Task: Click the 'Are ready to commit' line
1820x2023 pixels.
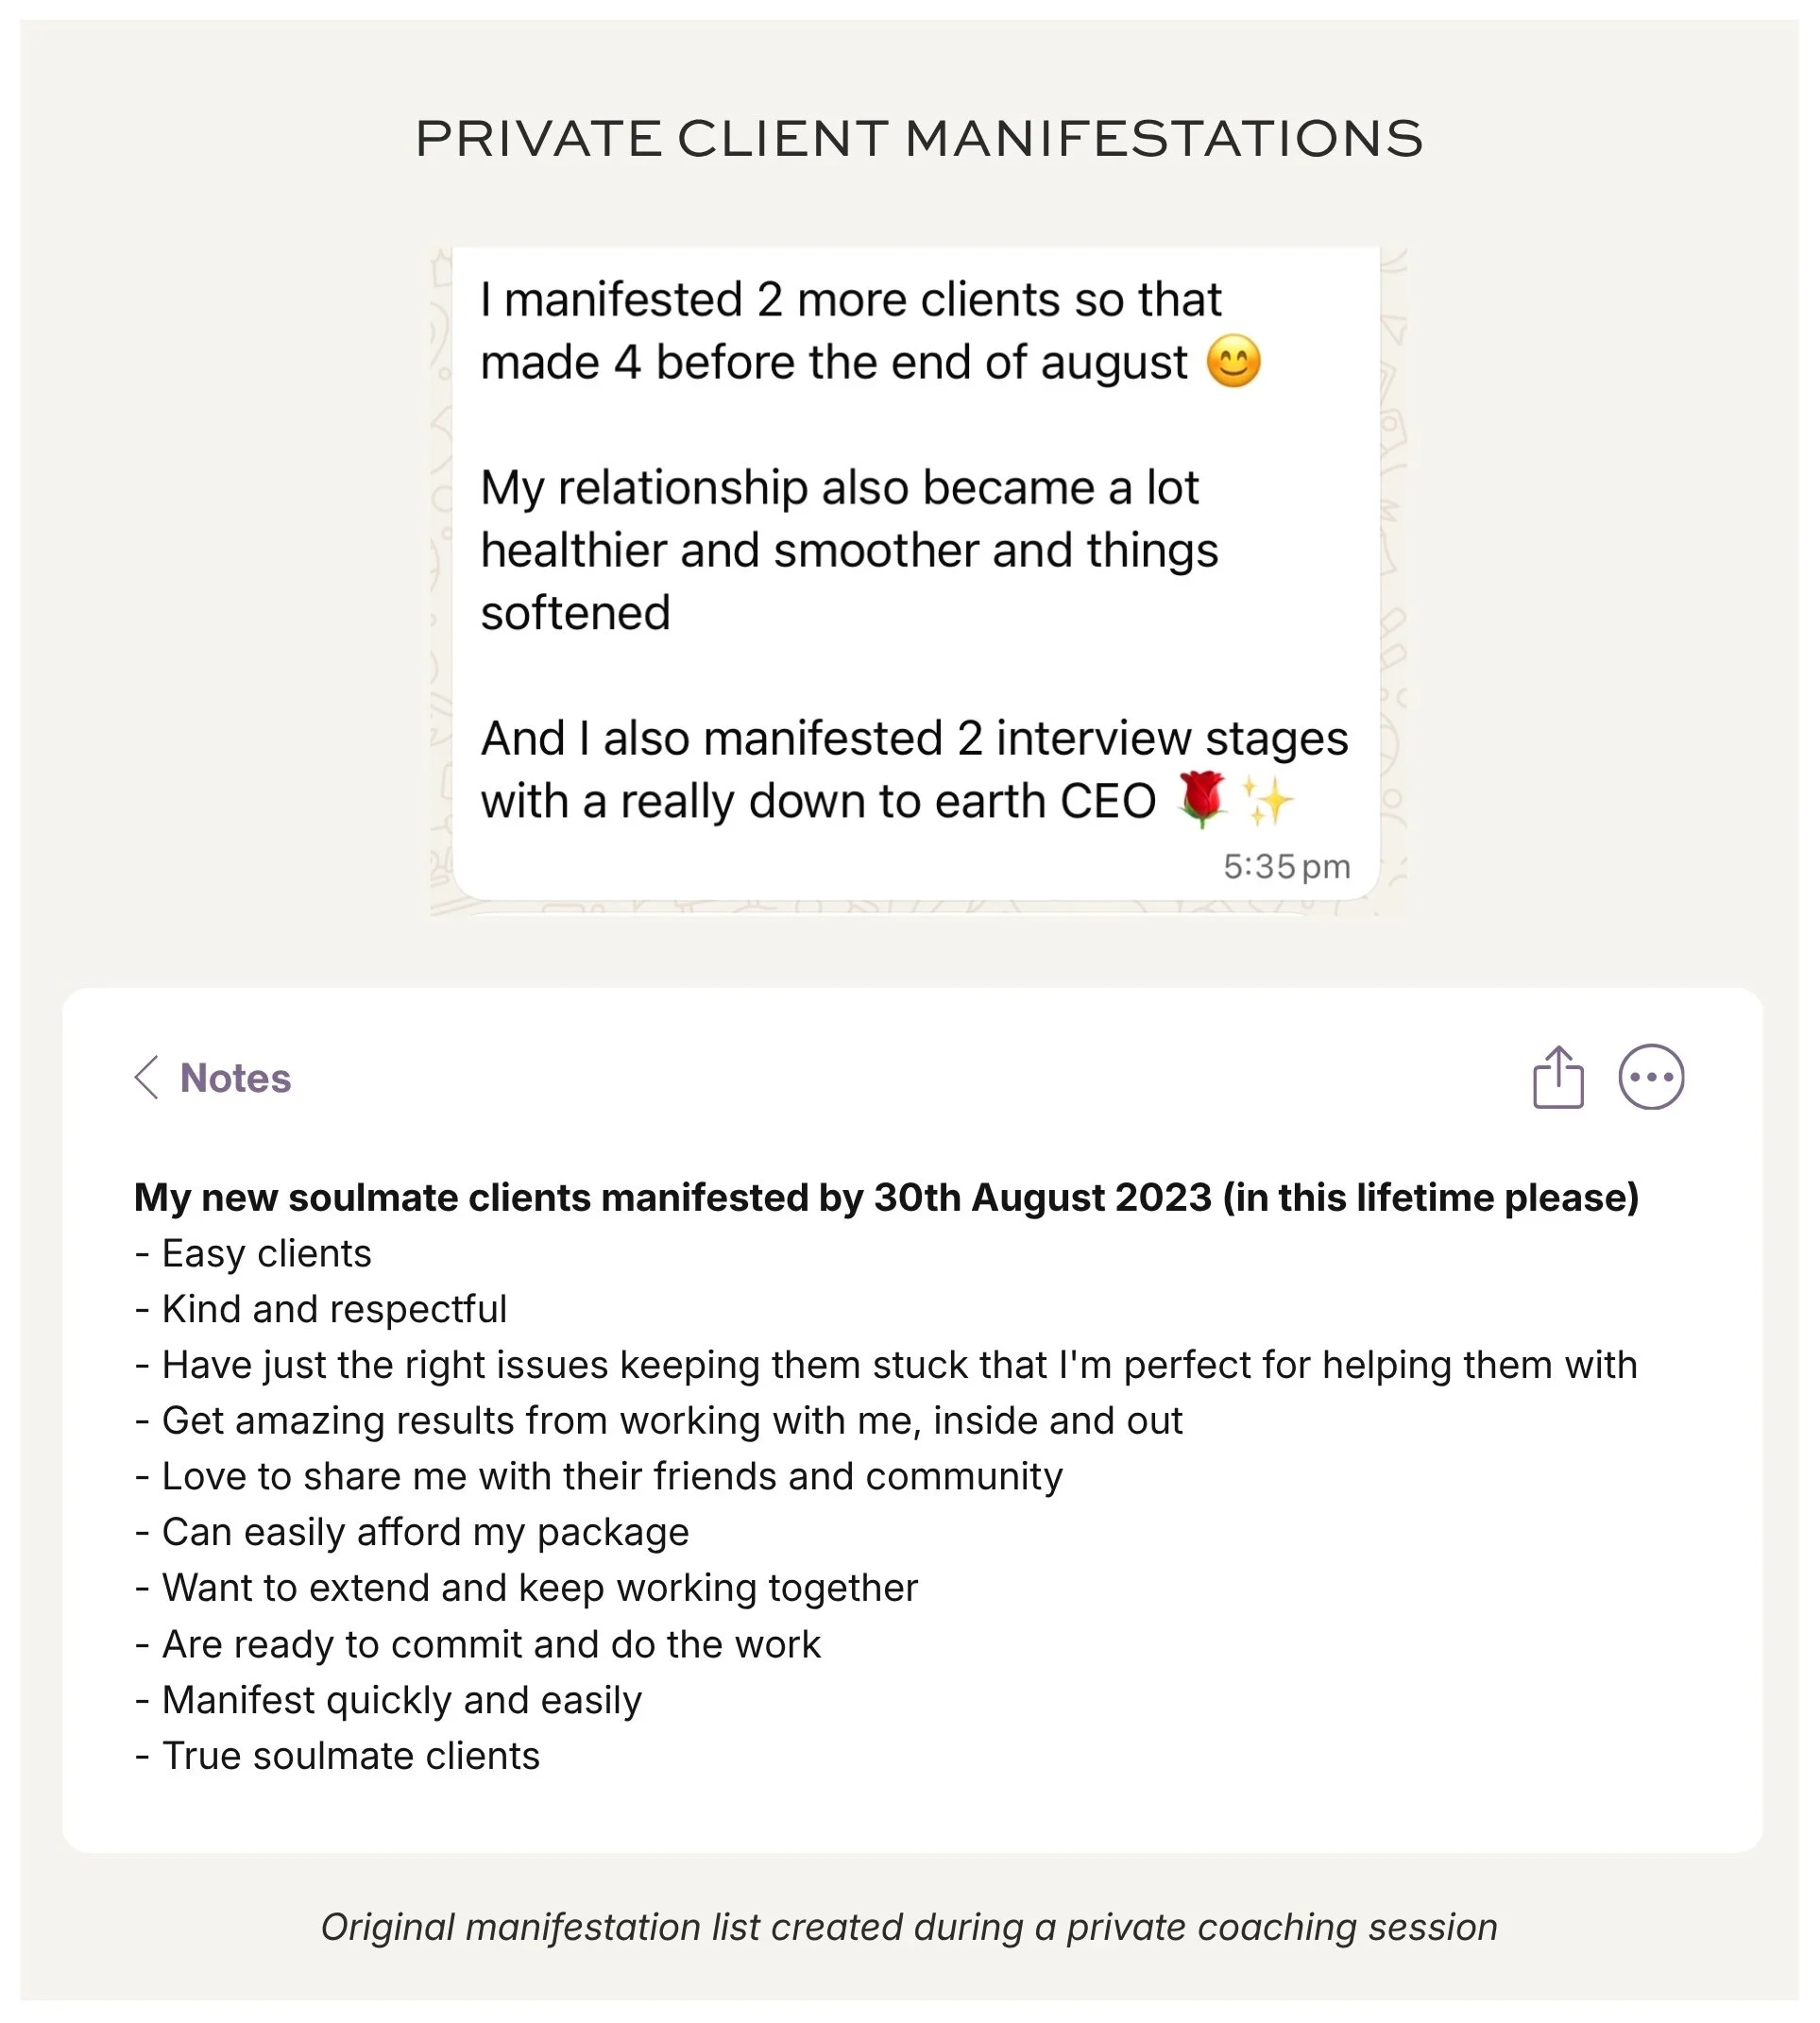Action: (x=478, y=1644)
